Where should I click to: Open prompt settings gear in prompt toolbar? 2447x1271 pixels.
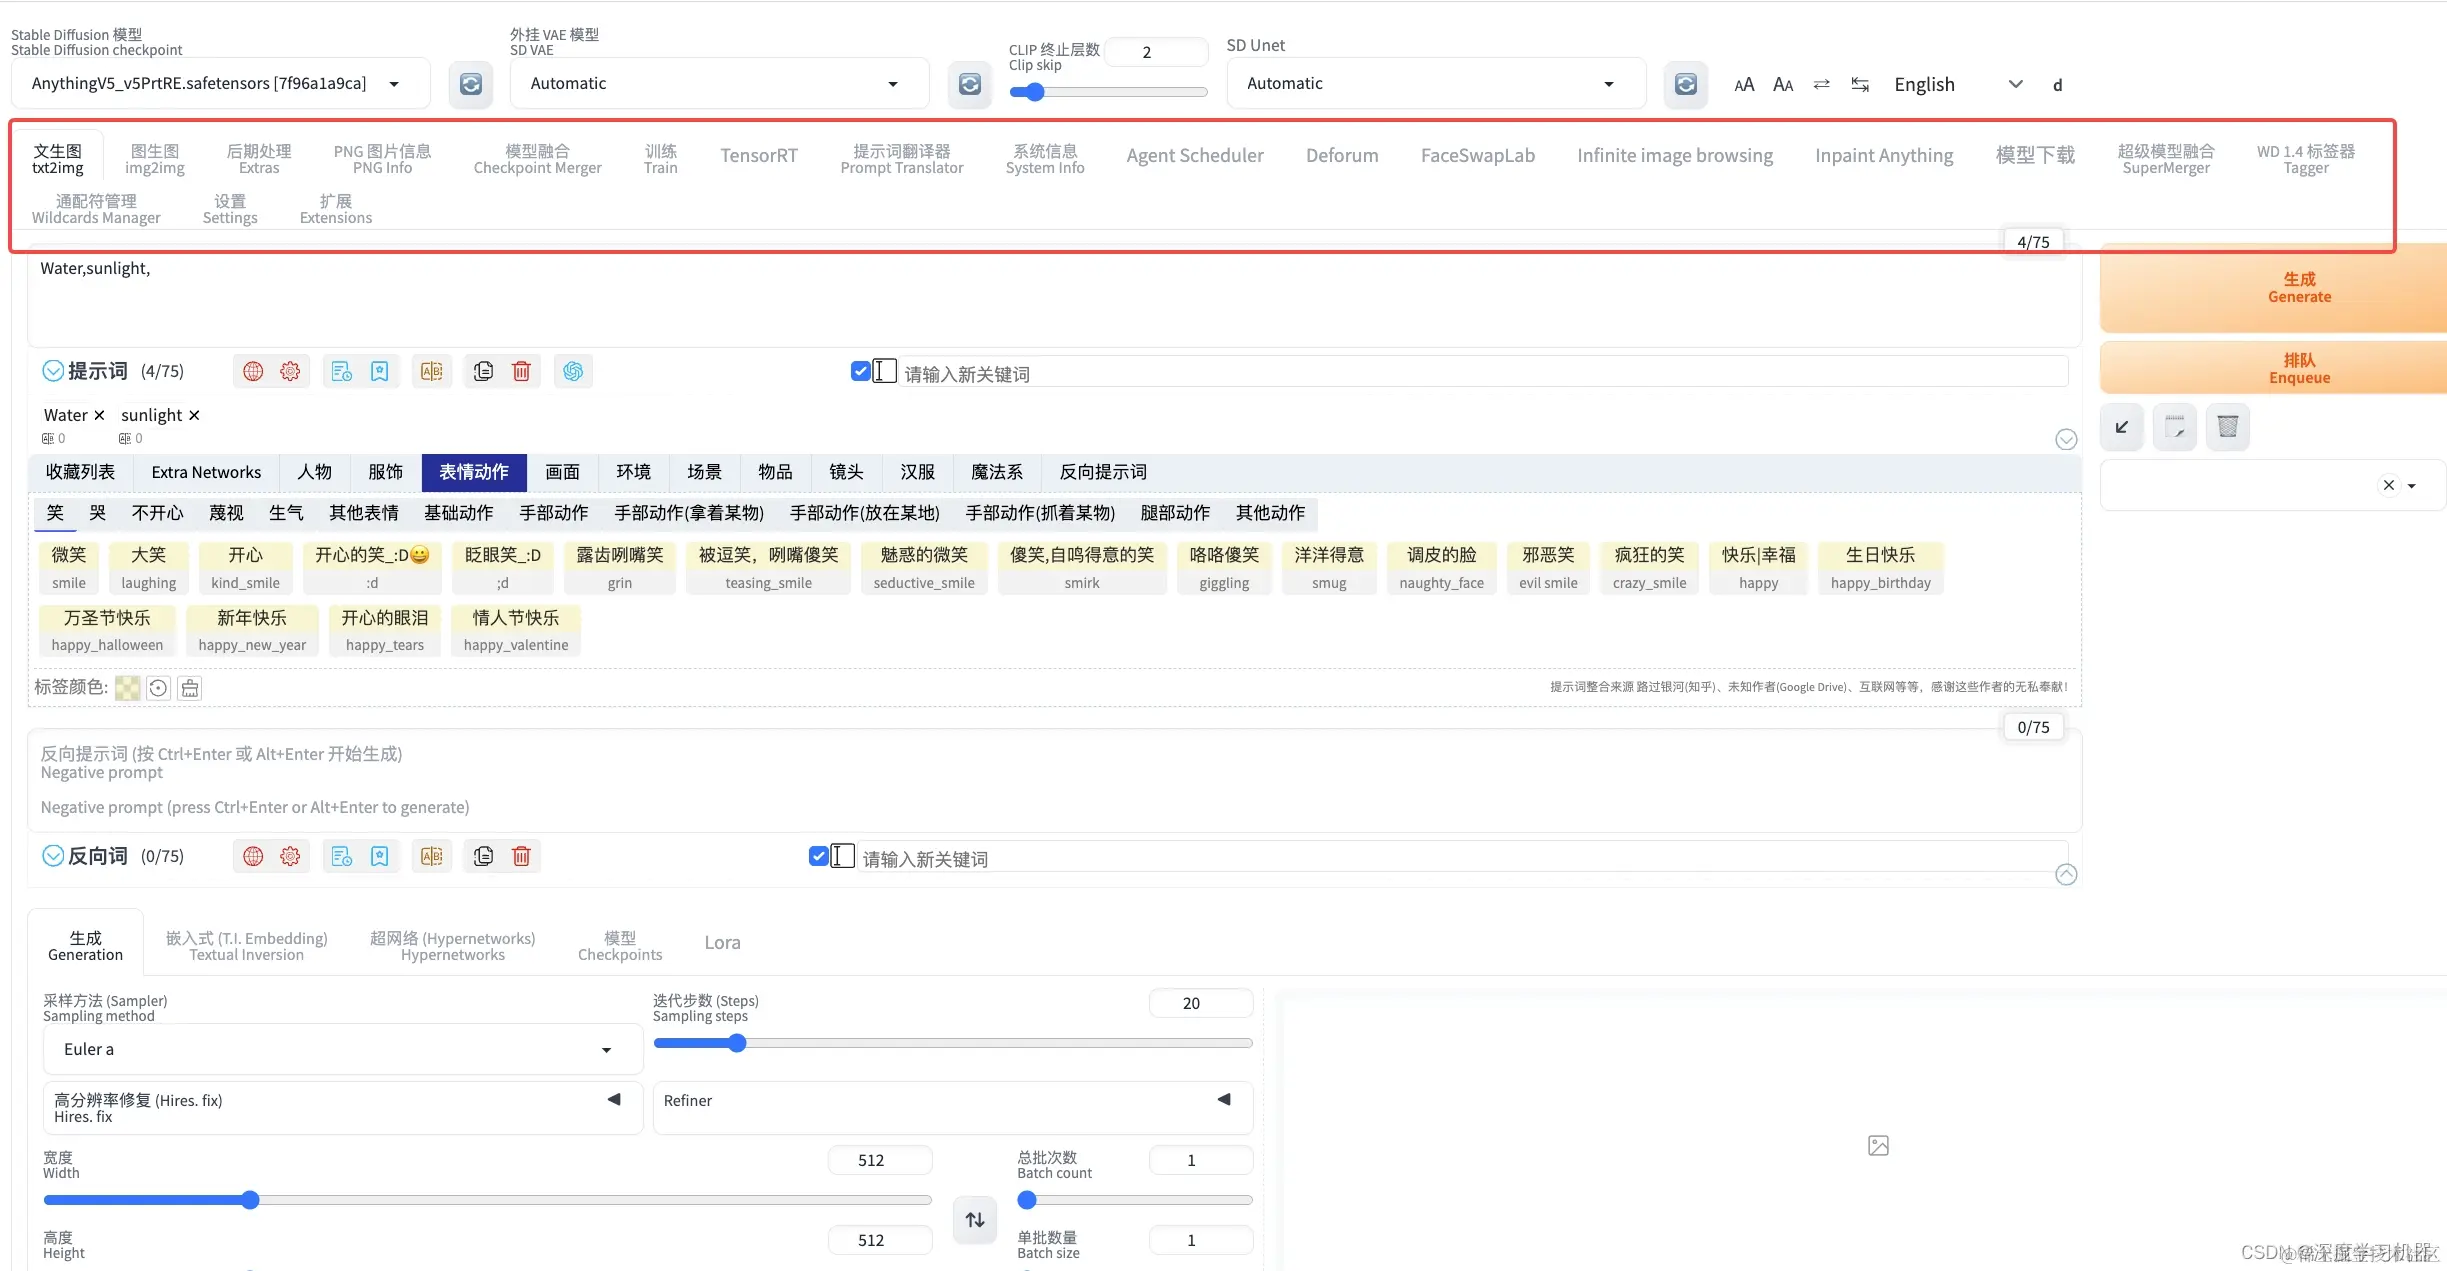(290, 372)
